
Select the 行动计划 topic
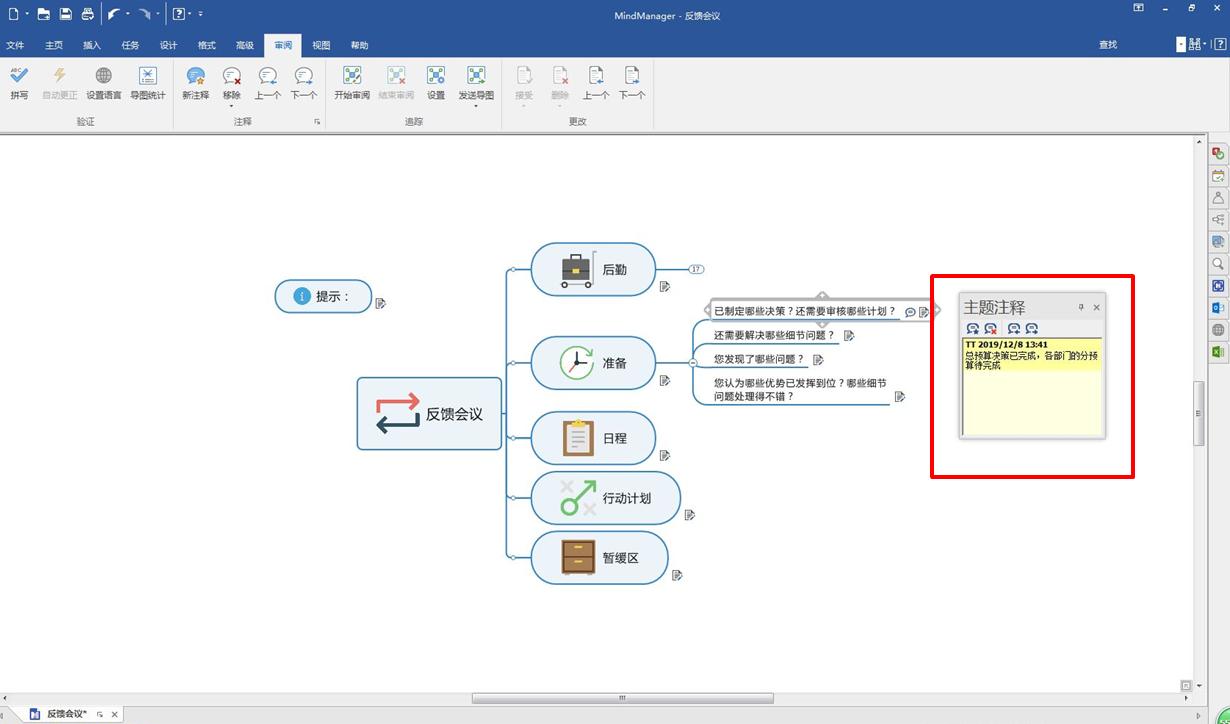tap(606, 498)
